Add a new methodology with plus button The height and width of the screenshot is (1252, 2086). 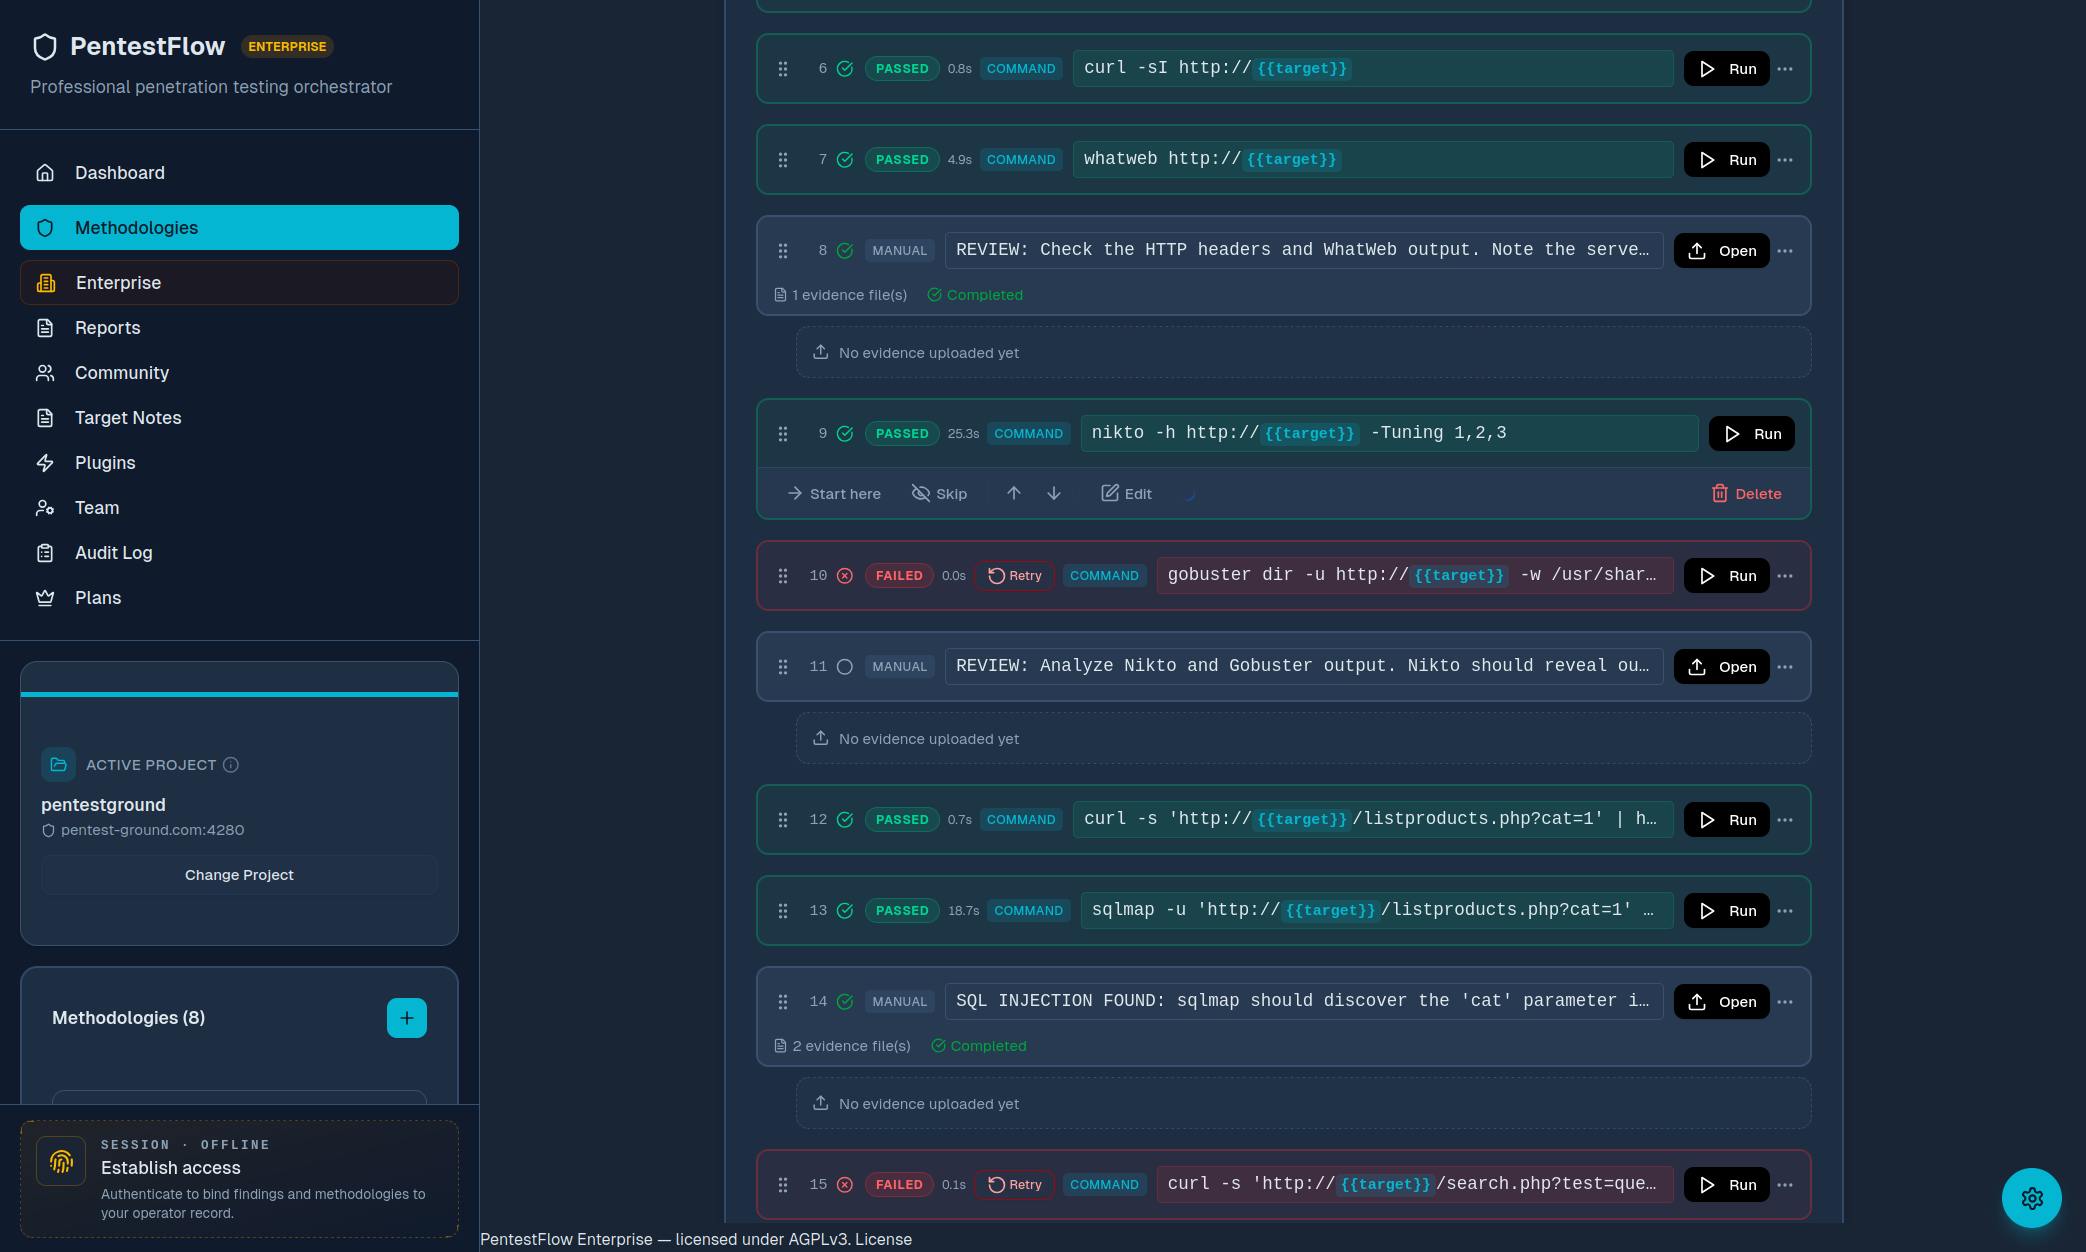coord(407,1018)
